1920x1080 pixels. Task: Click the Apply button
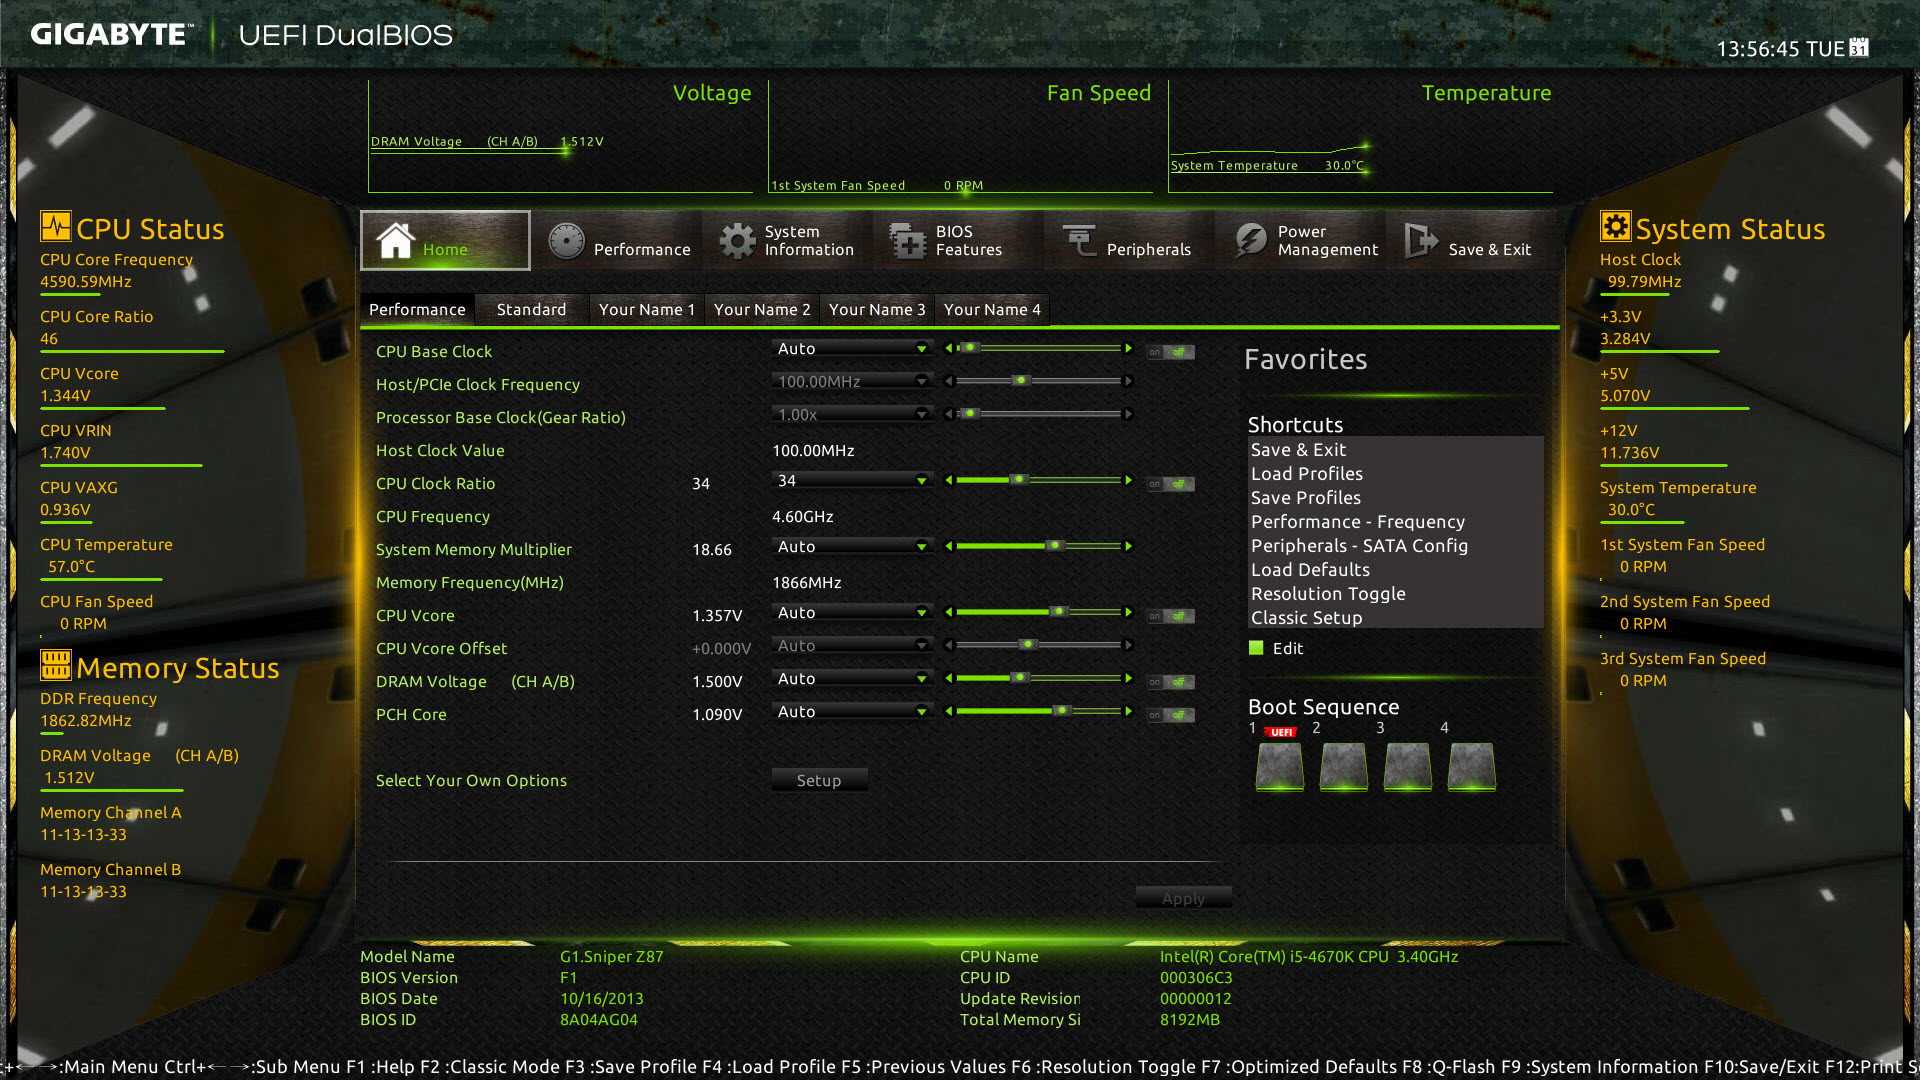pos(1183,898)
